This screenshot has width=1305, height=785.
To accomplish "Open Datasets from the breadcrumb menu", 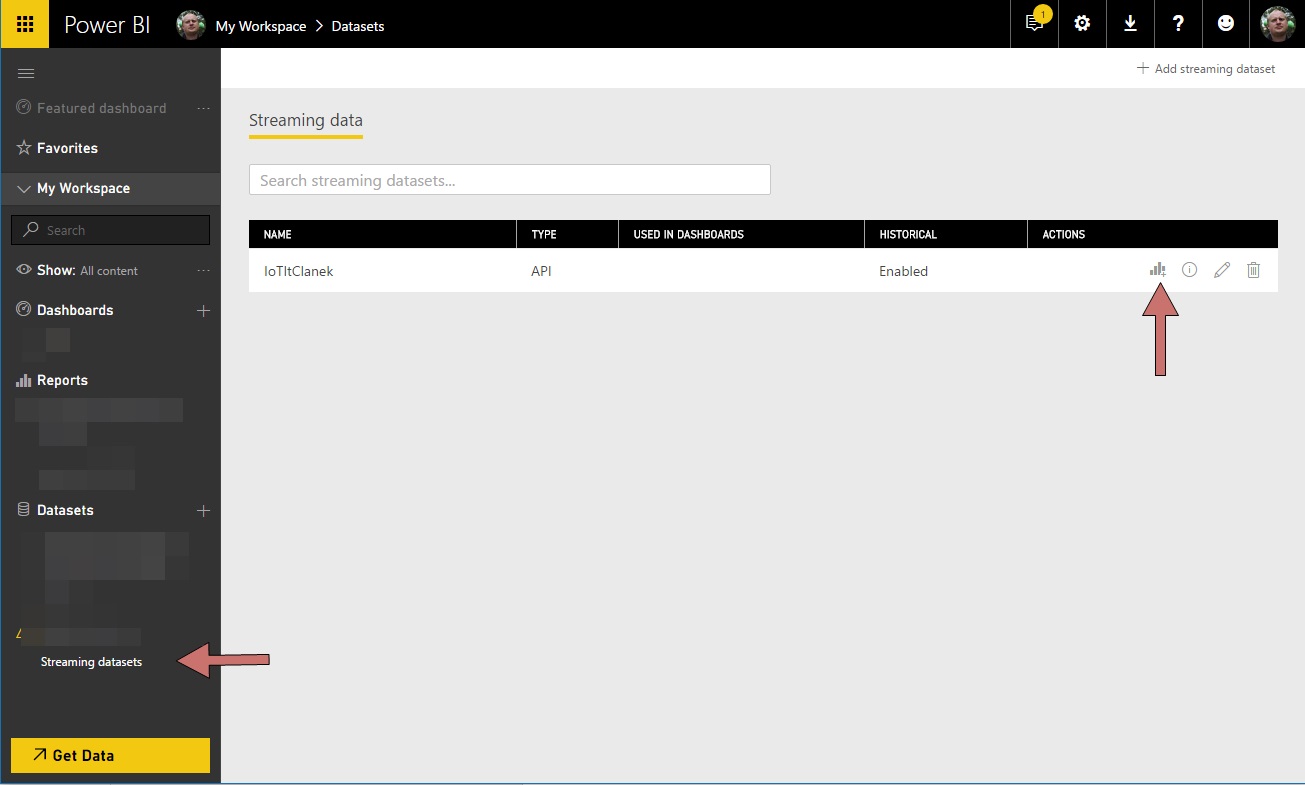I will tap(358, 26).
